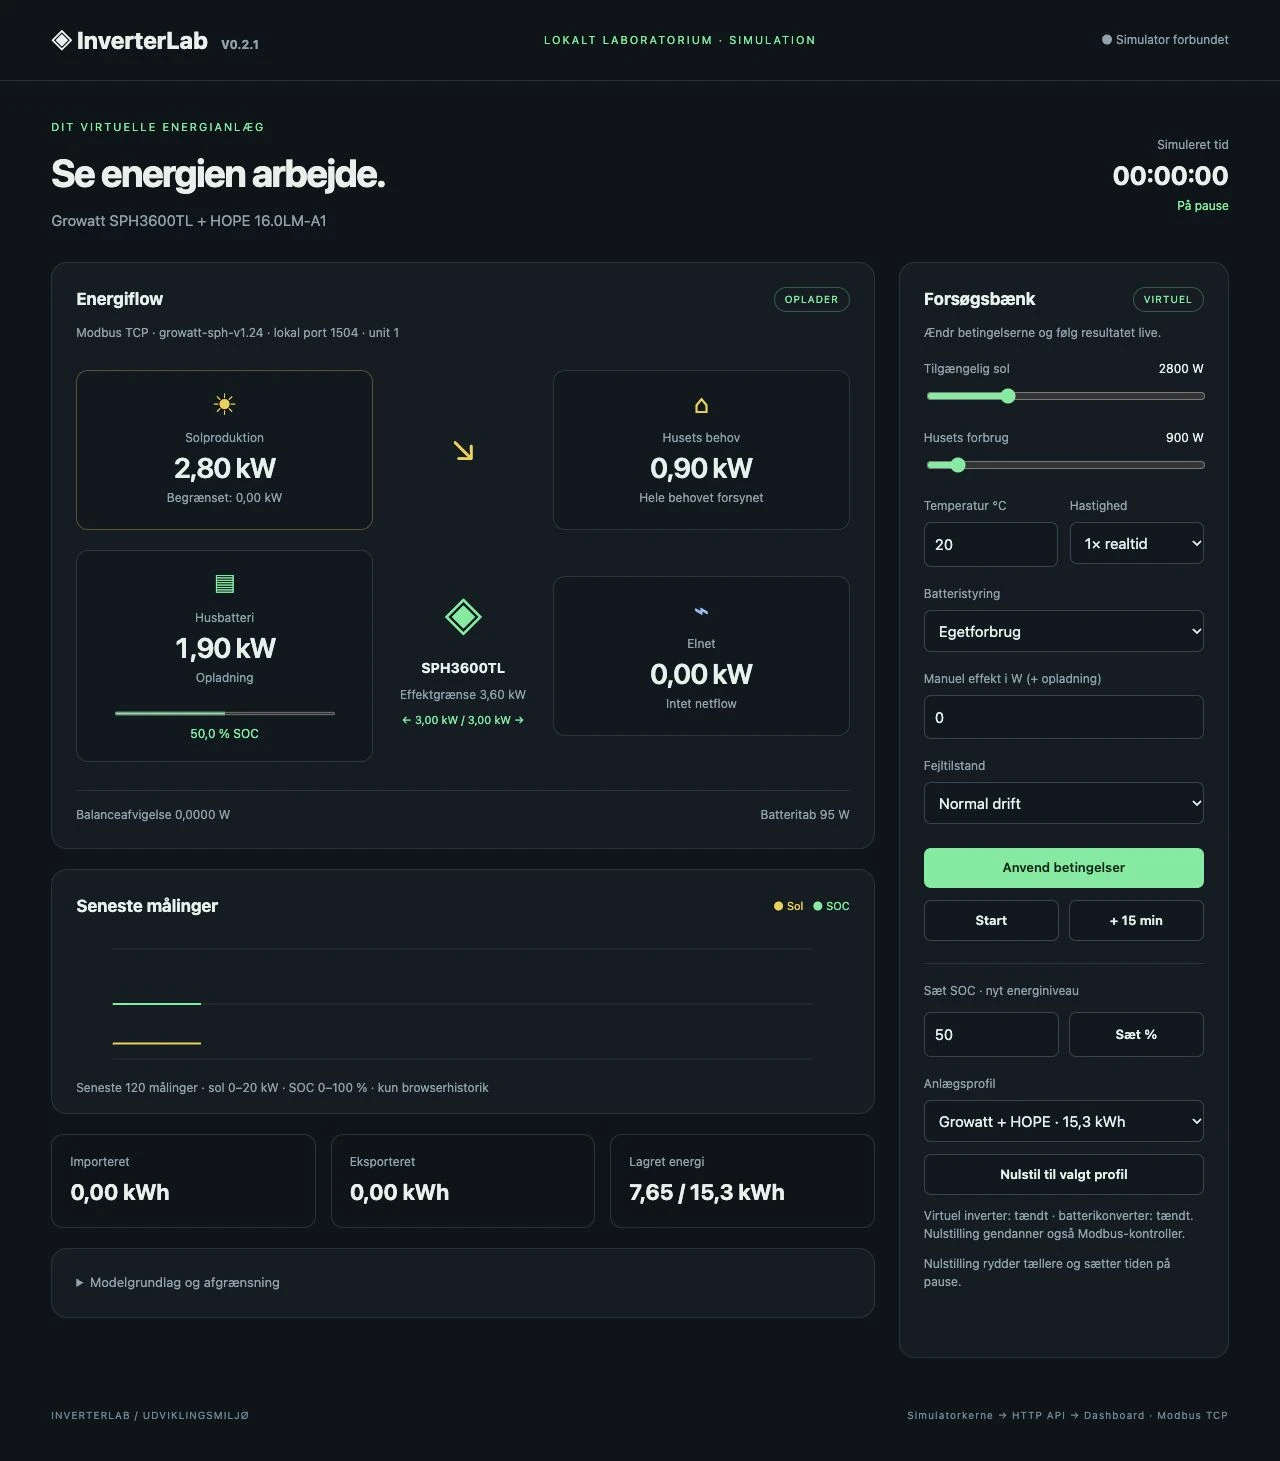Click the Anvend betingelser button

(x=1063, y=868)
